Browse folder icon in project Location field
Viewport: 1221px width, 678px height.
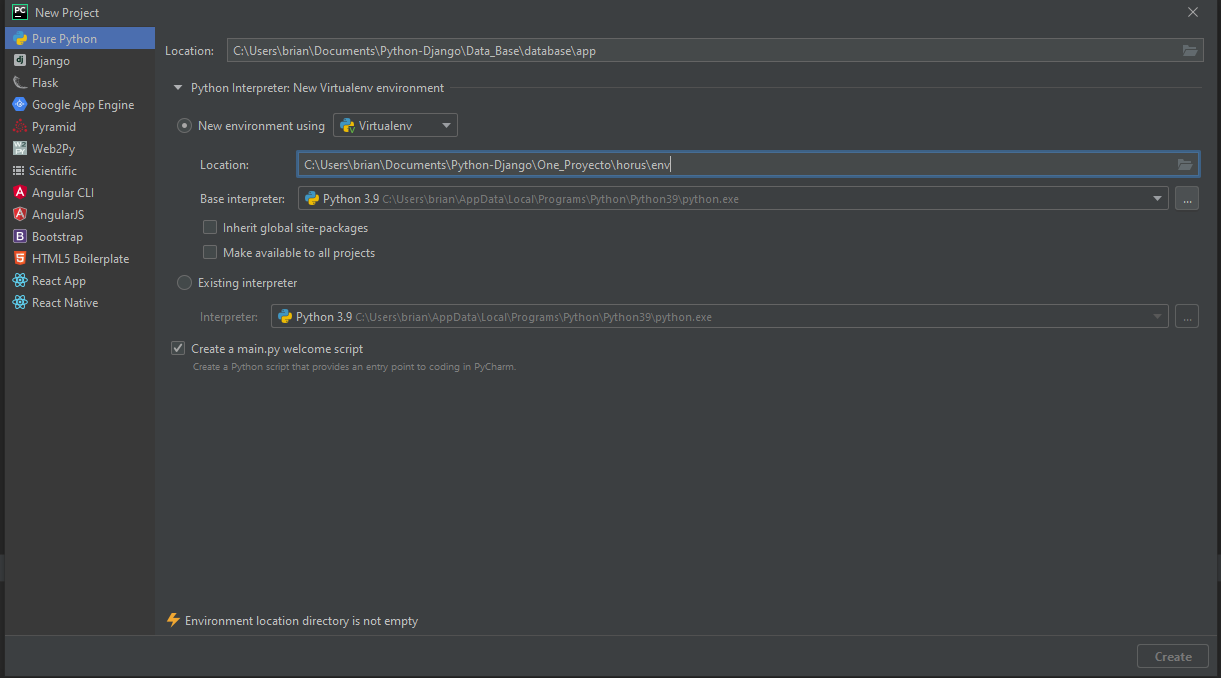[1190, 51]
